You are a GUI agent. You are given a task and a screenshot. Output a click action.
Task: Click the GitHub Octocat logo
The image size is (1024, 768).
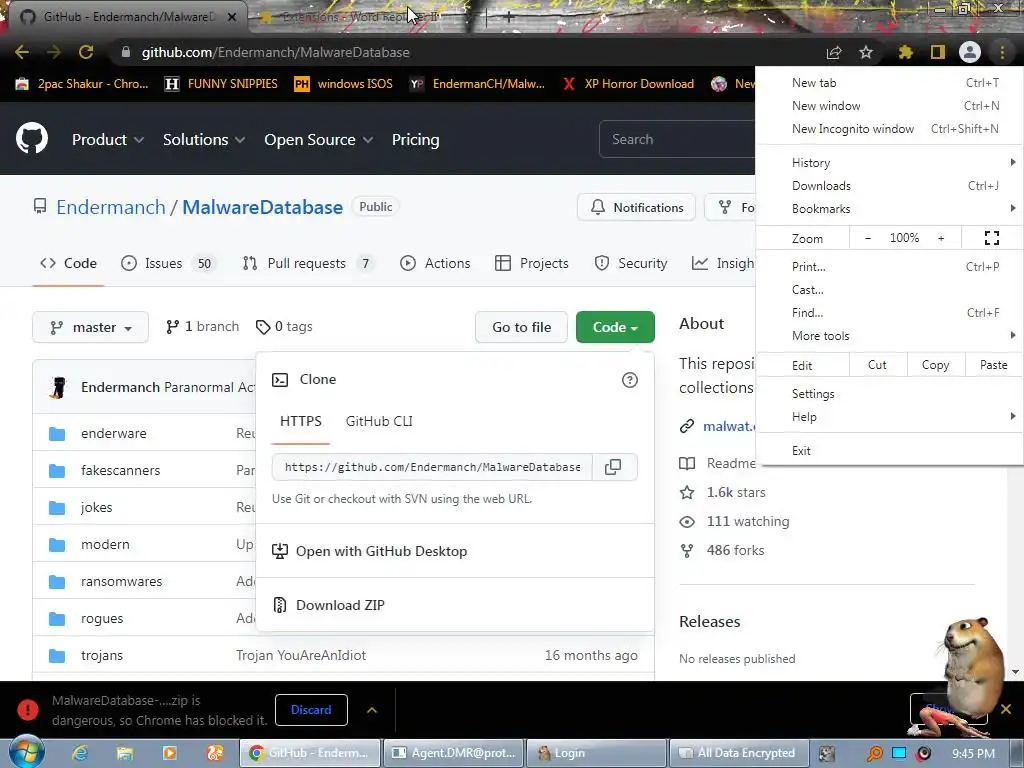pos(31,138)
